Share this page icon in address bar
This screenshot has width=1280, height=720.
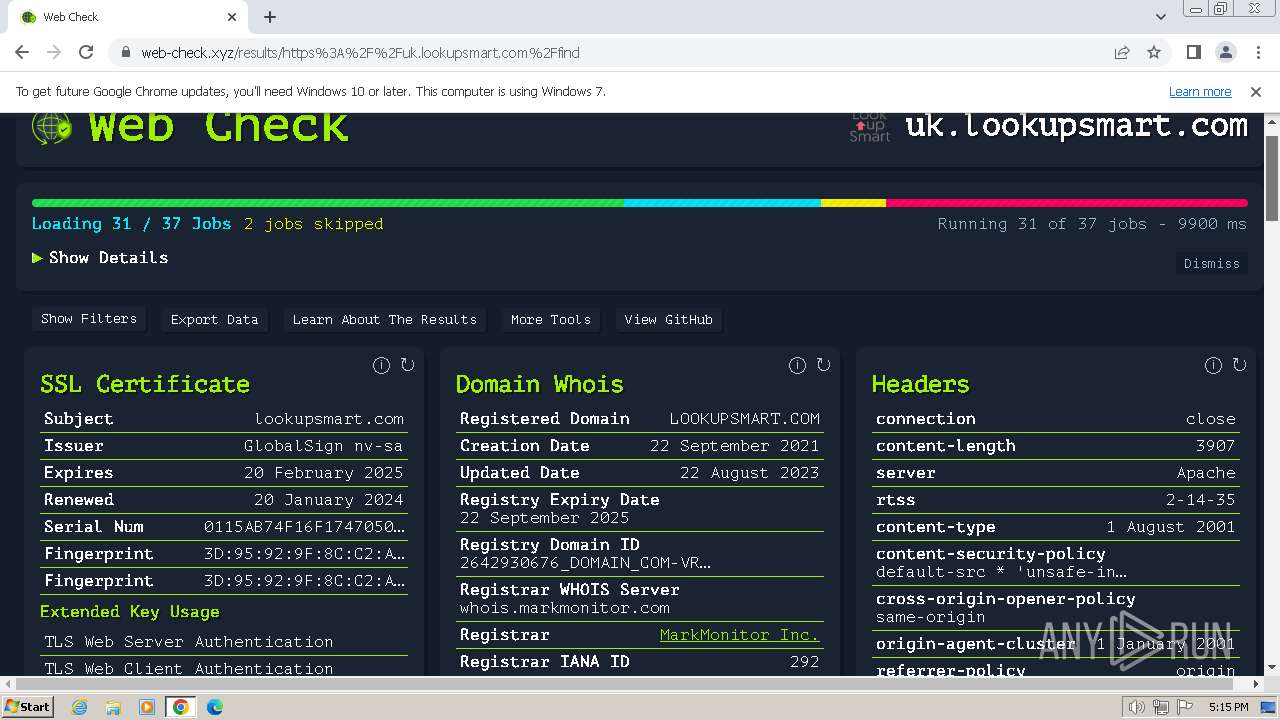[x=1122, y=52]
